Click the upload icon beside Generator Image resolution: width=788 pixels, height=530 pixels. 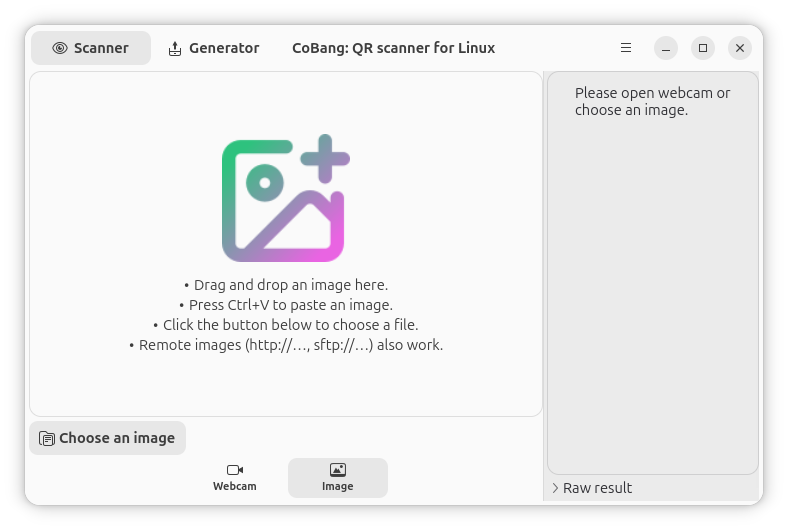click(174, 48)
